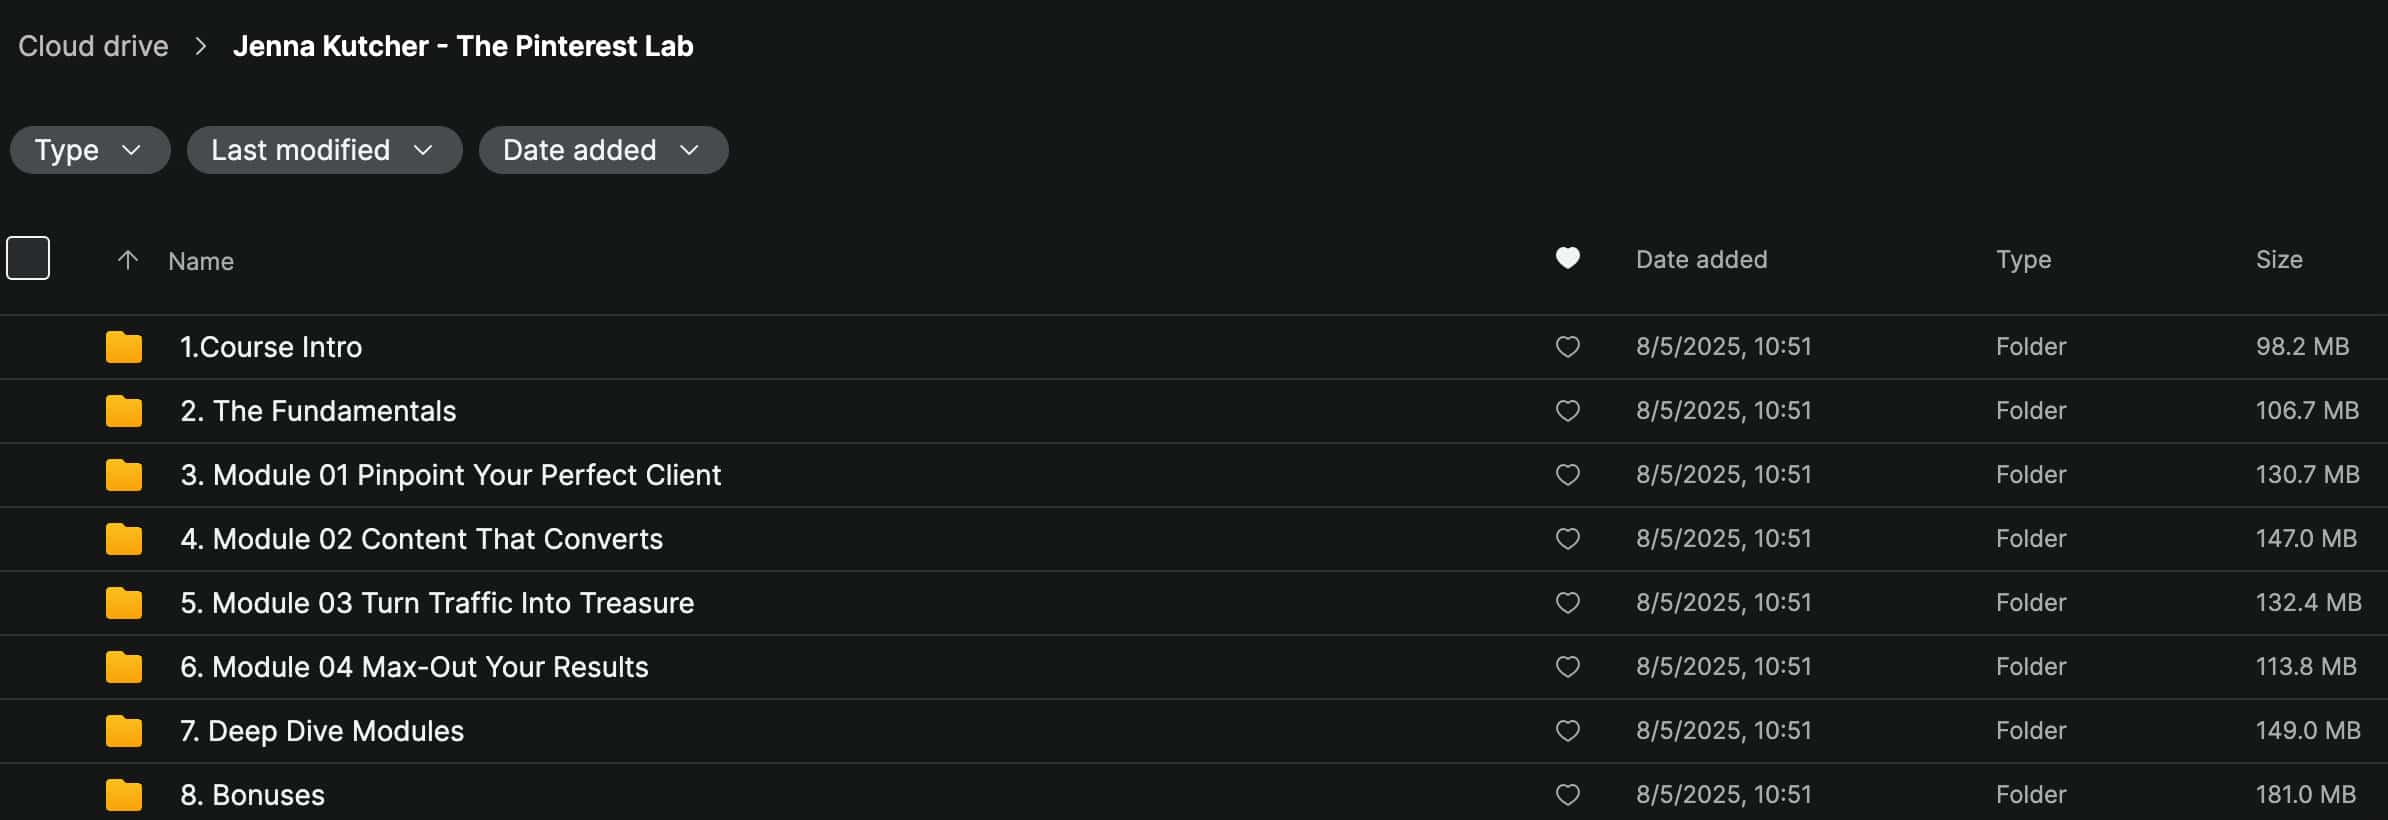Sort by the Date added column header
The height and width of the screenshot is (820, 2388).
click(1701, 260)
